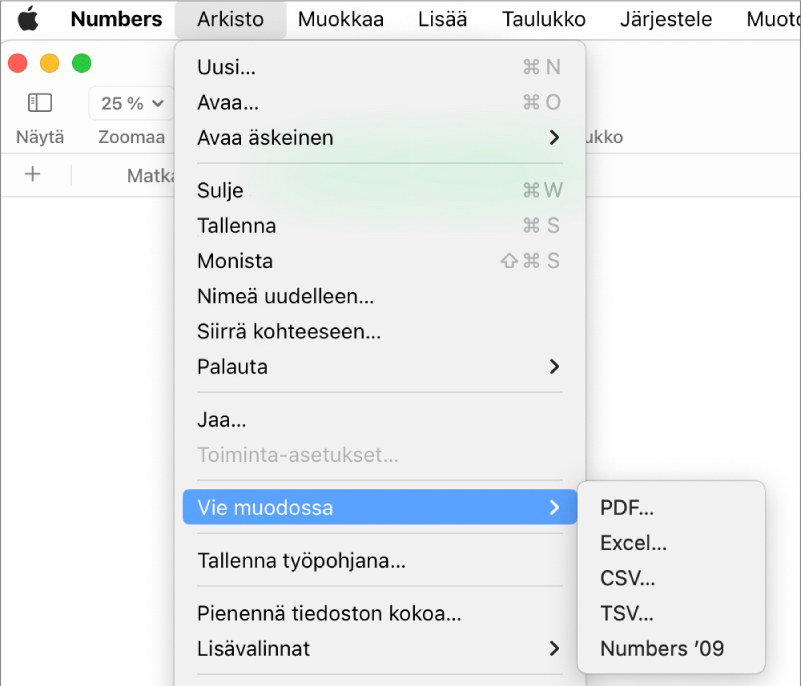This screenshot has height=686, width=801.
Task: Open the Numbers app menu
Action: pos(116,19)
